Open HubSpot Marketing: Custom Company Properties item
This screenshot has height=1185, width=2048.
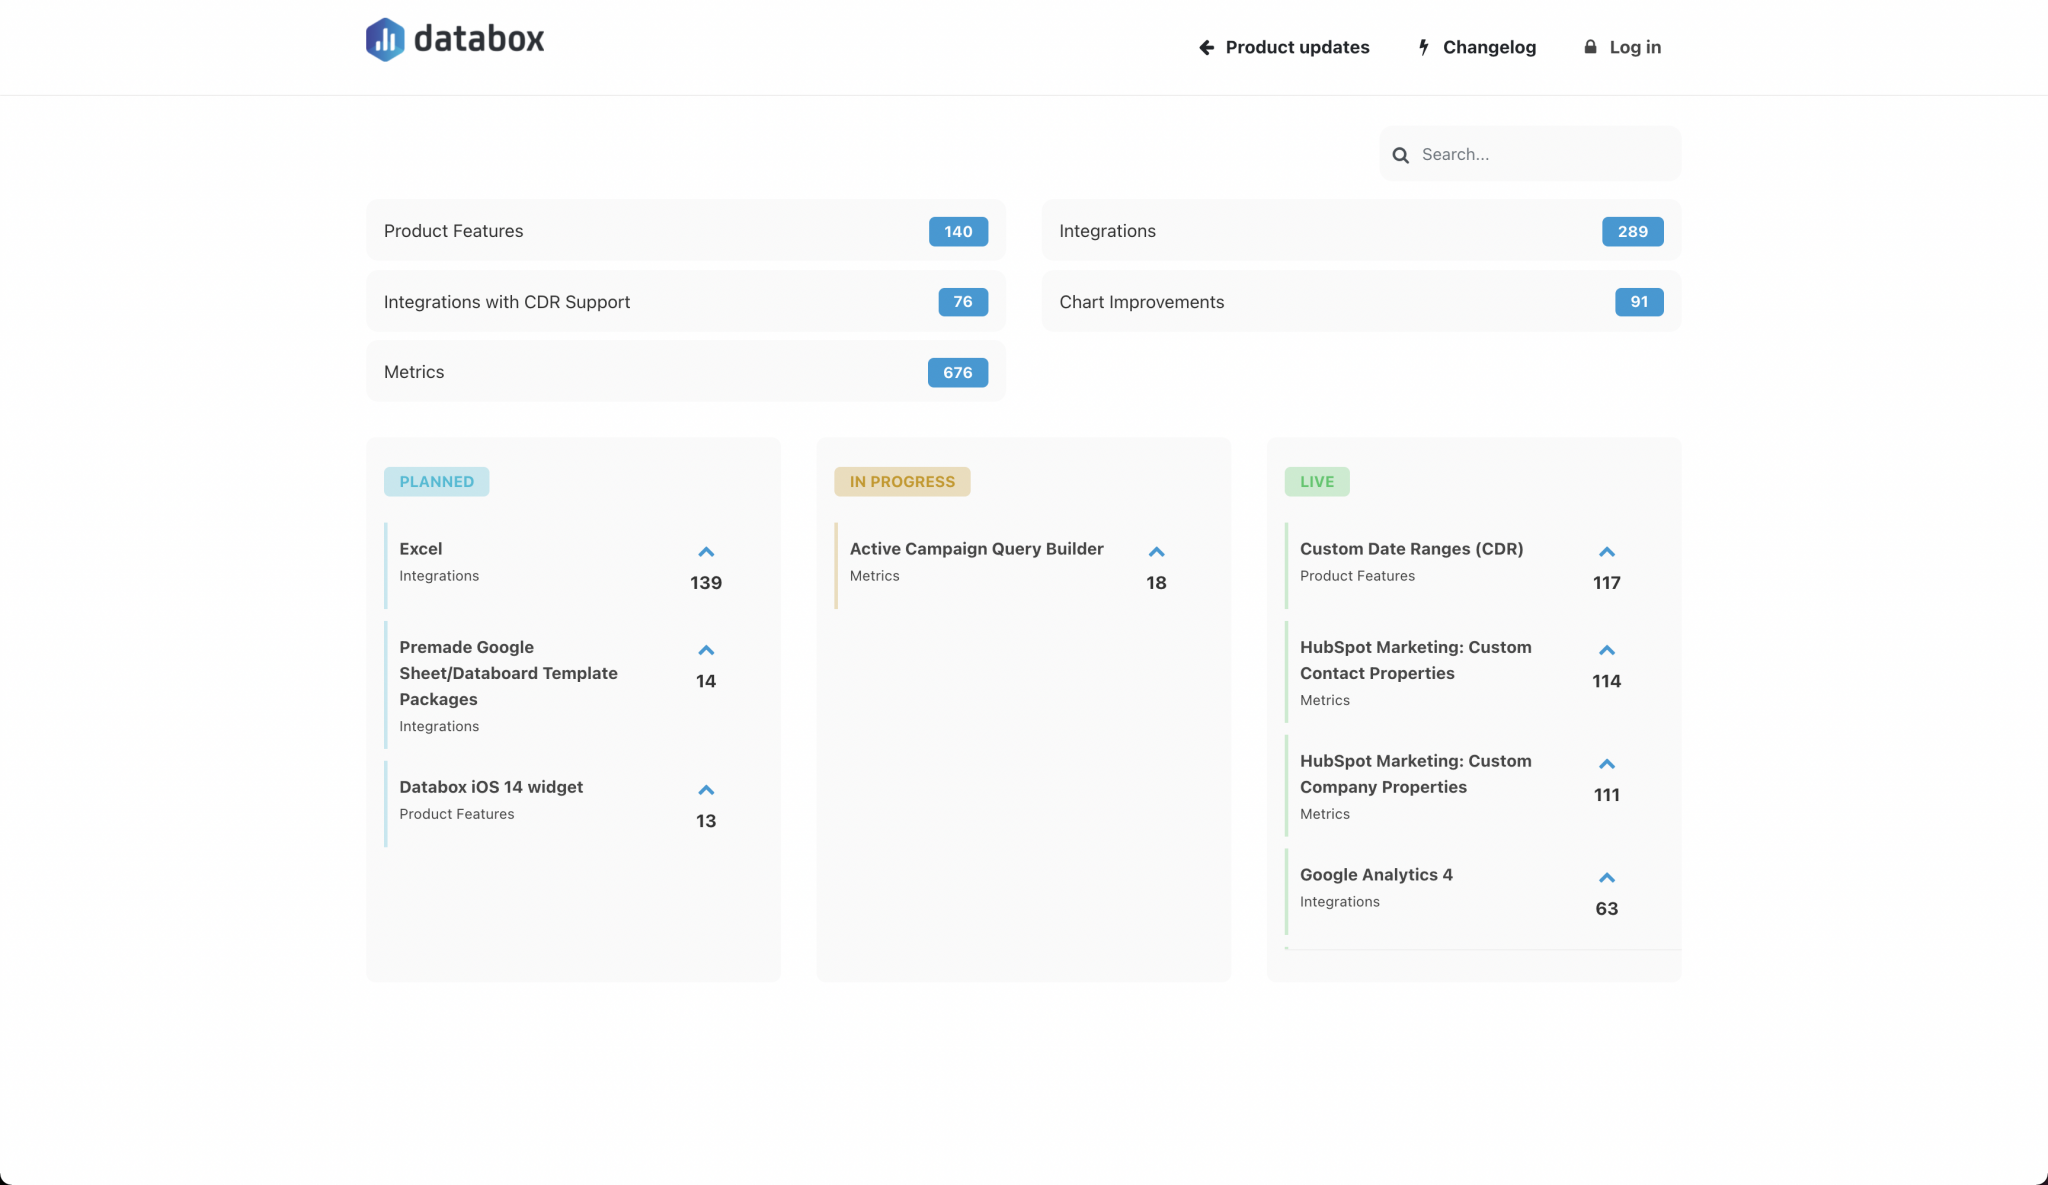pos(1415,774)
